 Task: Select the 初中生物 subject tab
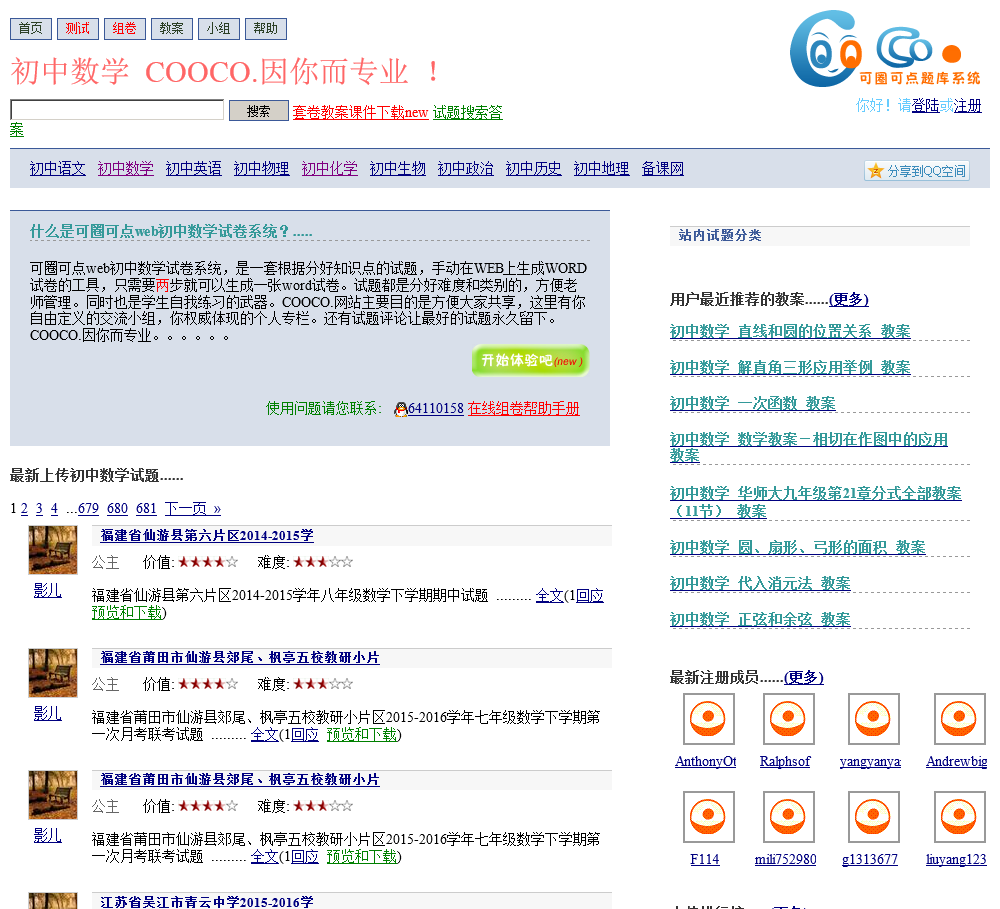point(397,168)
